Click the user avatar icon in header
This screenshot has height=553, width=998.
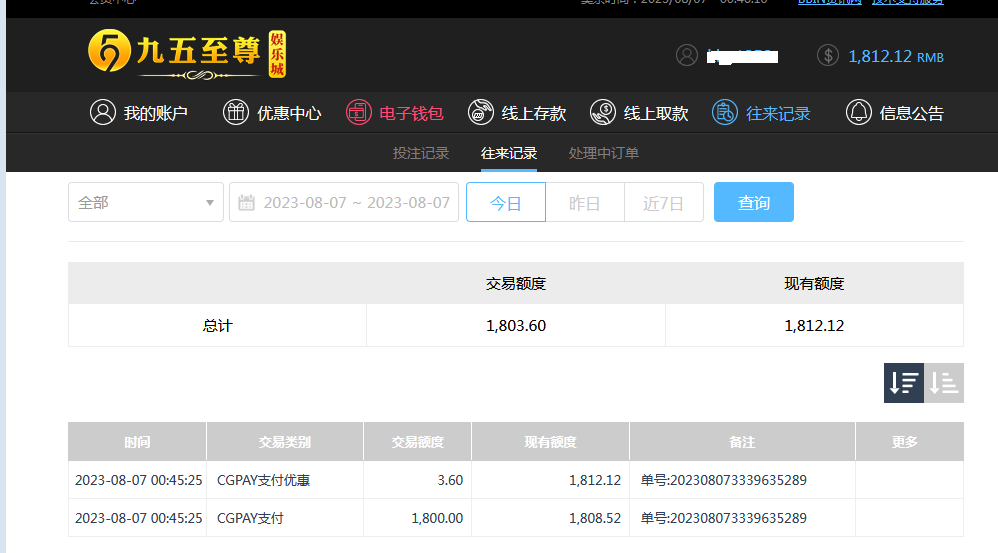click(687, 55)
